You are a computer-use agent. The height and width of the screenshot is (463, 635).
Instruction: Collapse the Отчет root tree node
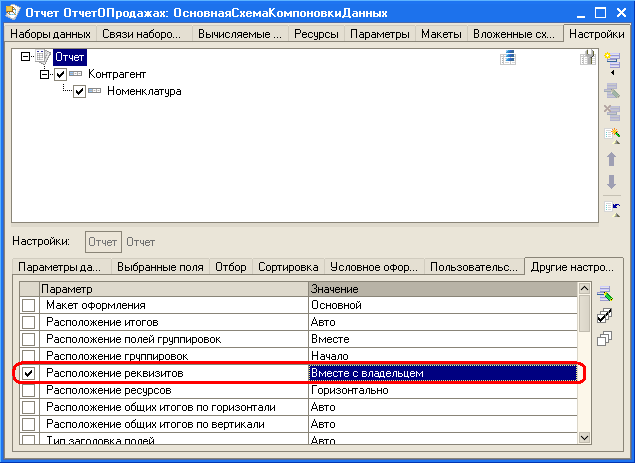click(24, 58)
